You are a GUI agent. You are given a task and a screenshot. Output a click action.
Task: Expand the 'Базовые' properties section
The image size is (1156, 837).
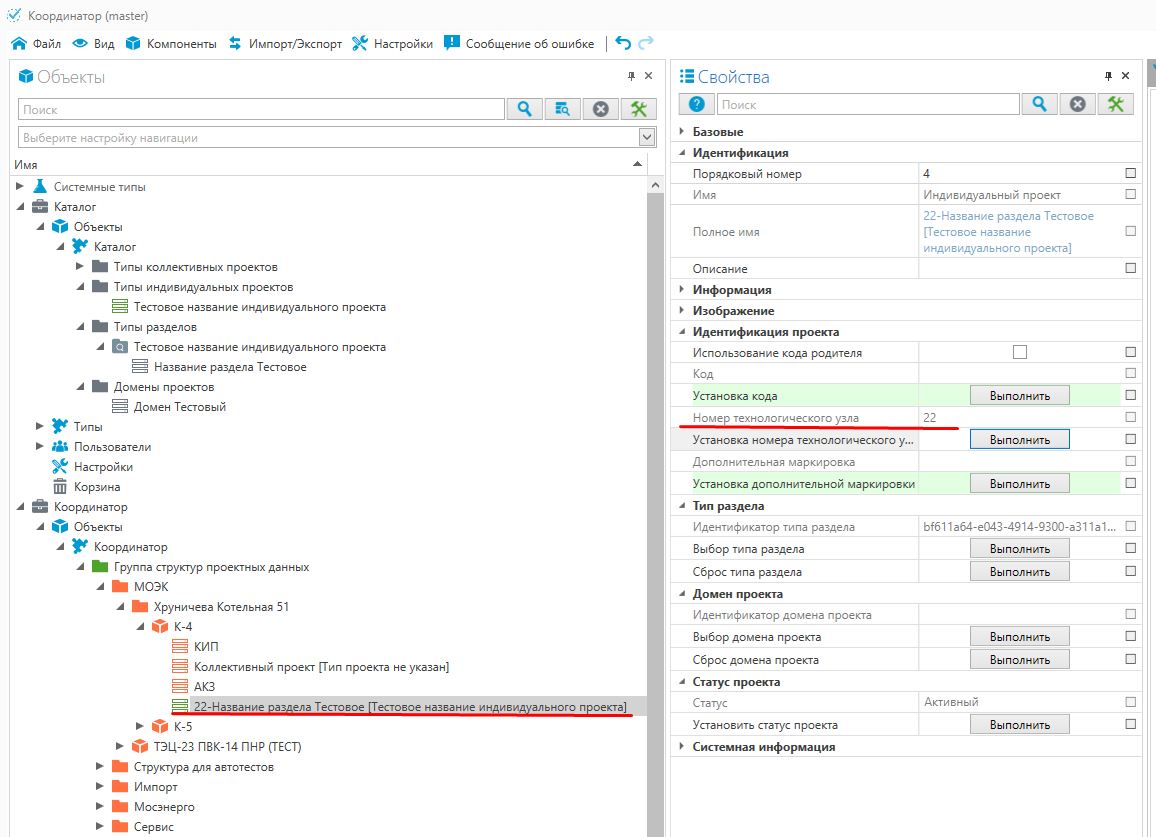click(x=682, y=132)
